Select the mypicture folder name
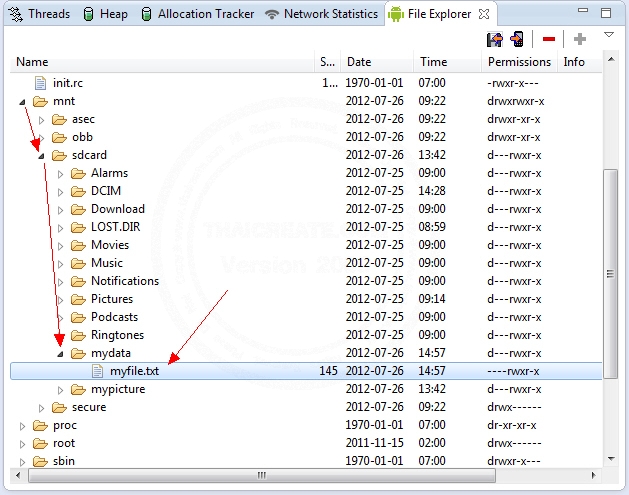Viewport: 629px width, 495px height. (118, 389)
